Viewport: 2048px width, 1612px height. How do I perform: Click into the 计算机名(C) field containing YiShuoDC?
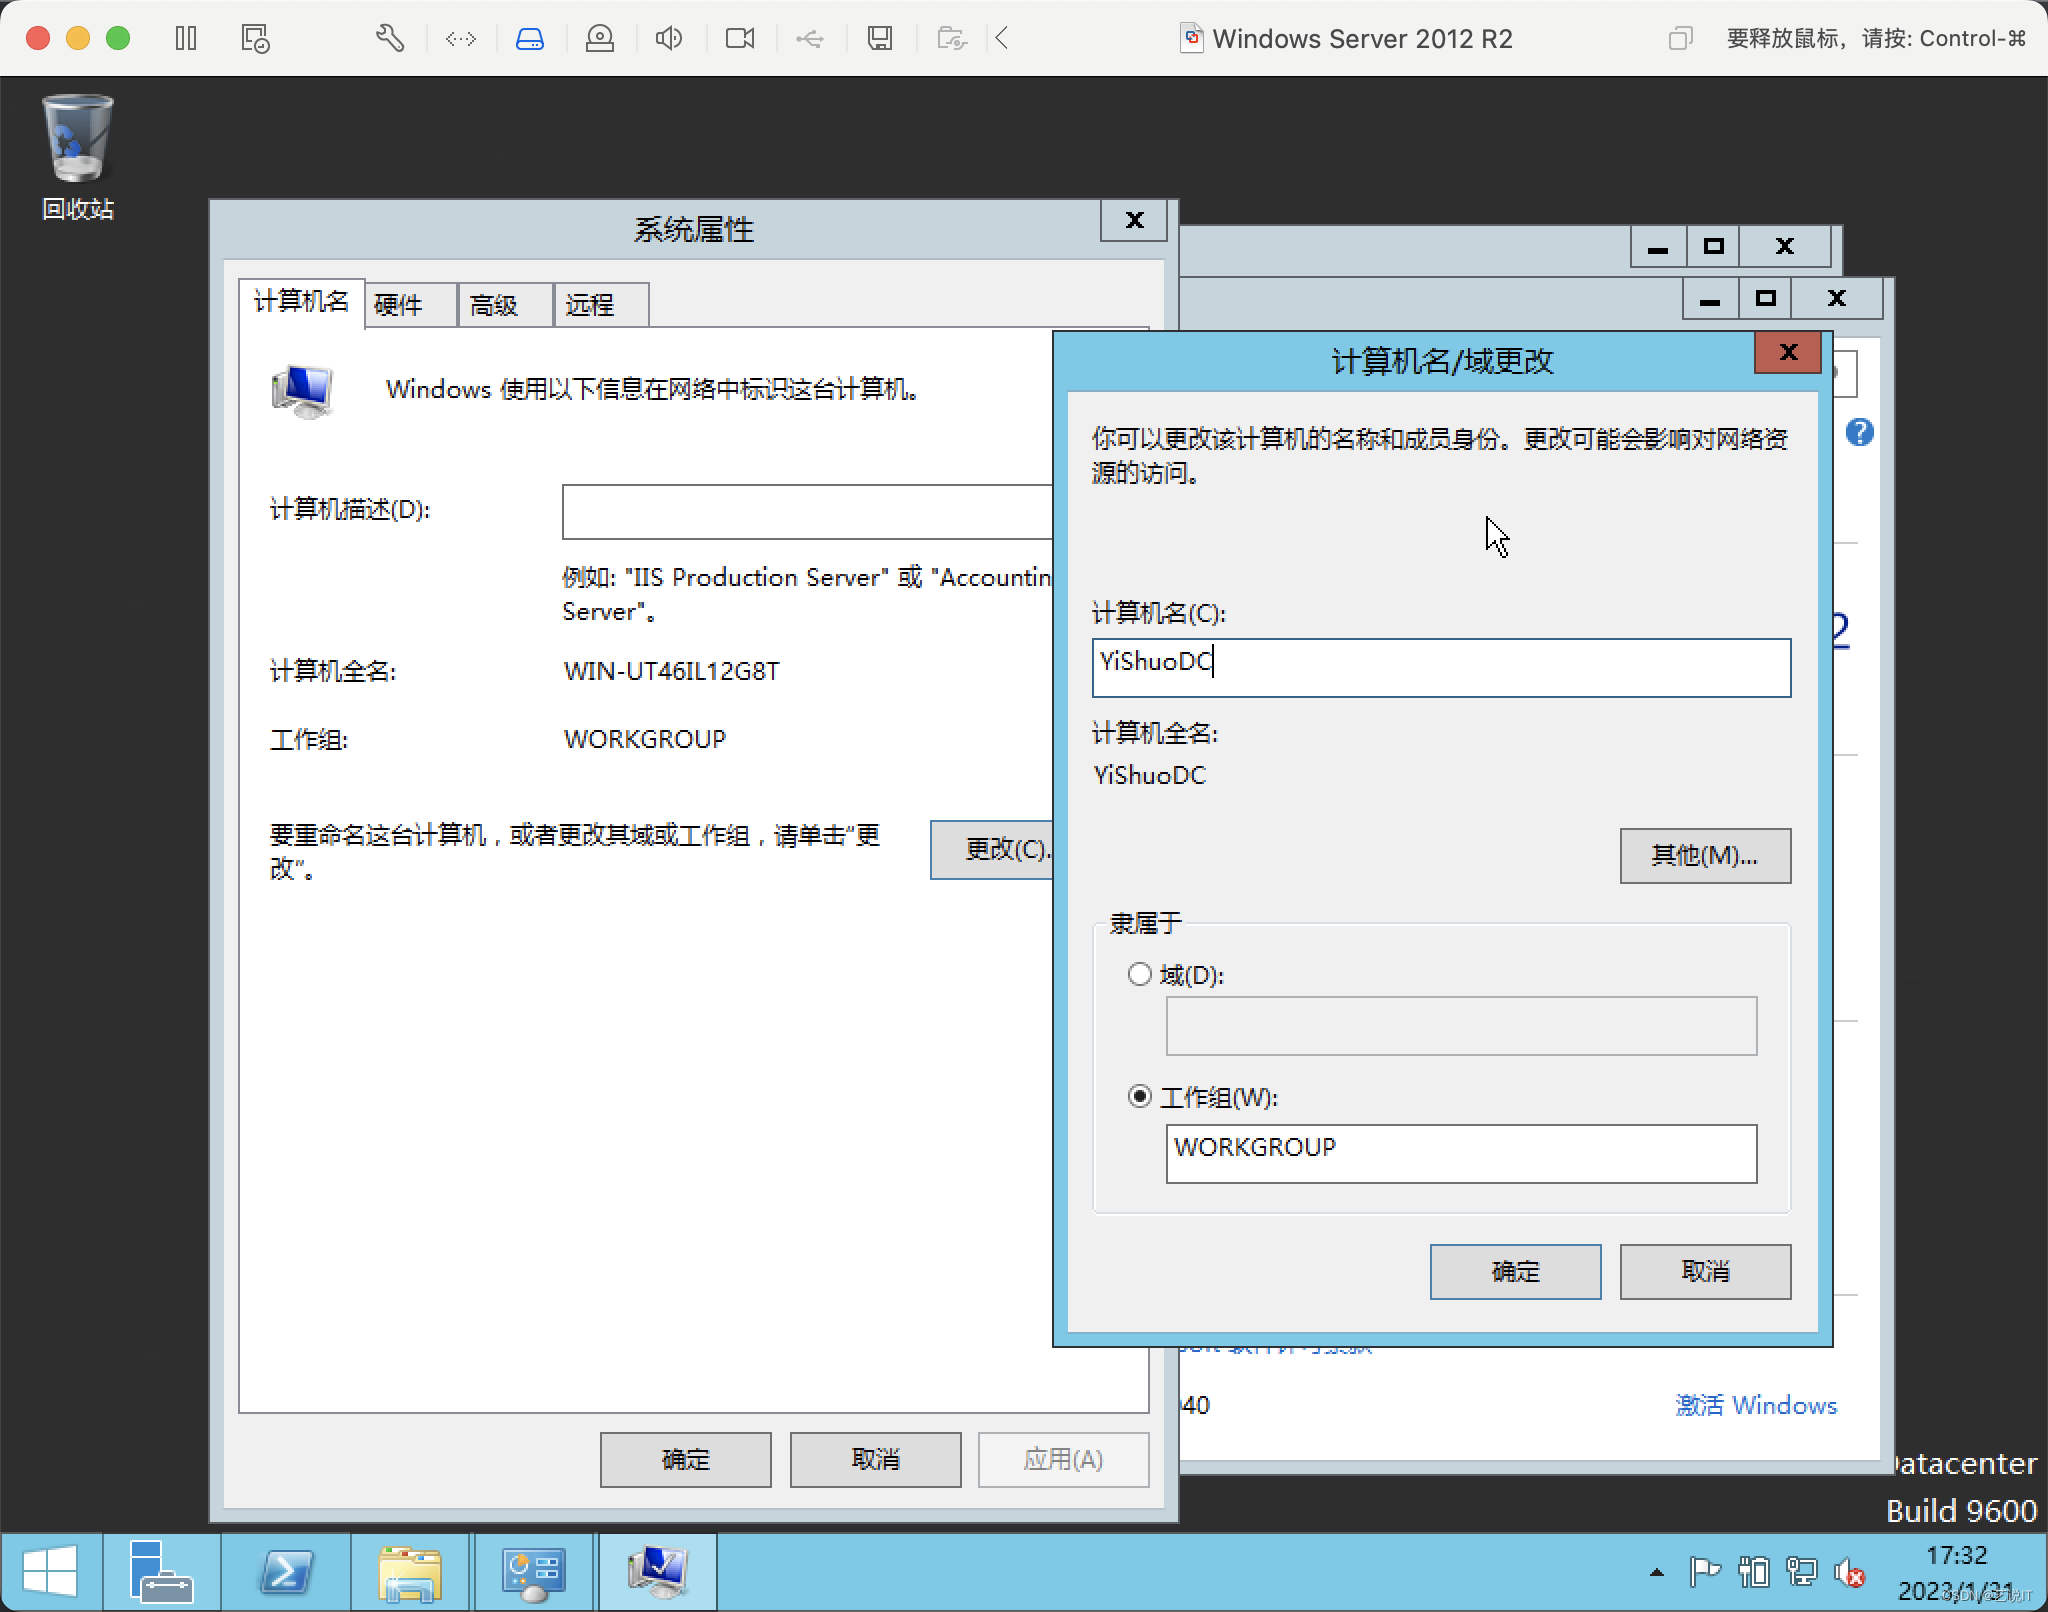[1441, 668]
